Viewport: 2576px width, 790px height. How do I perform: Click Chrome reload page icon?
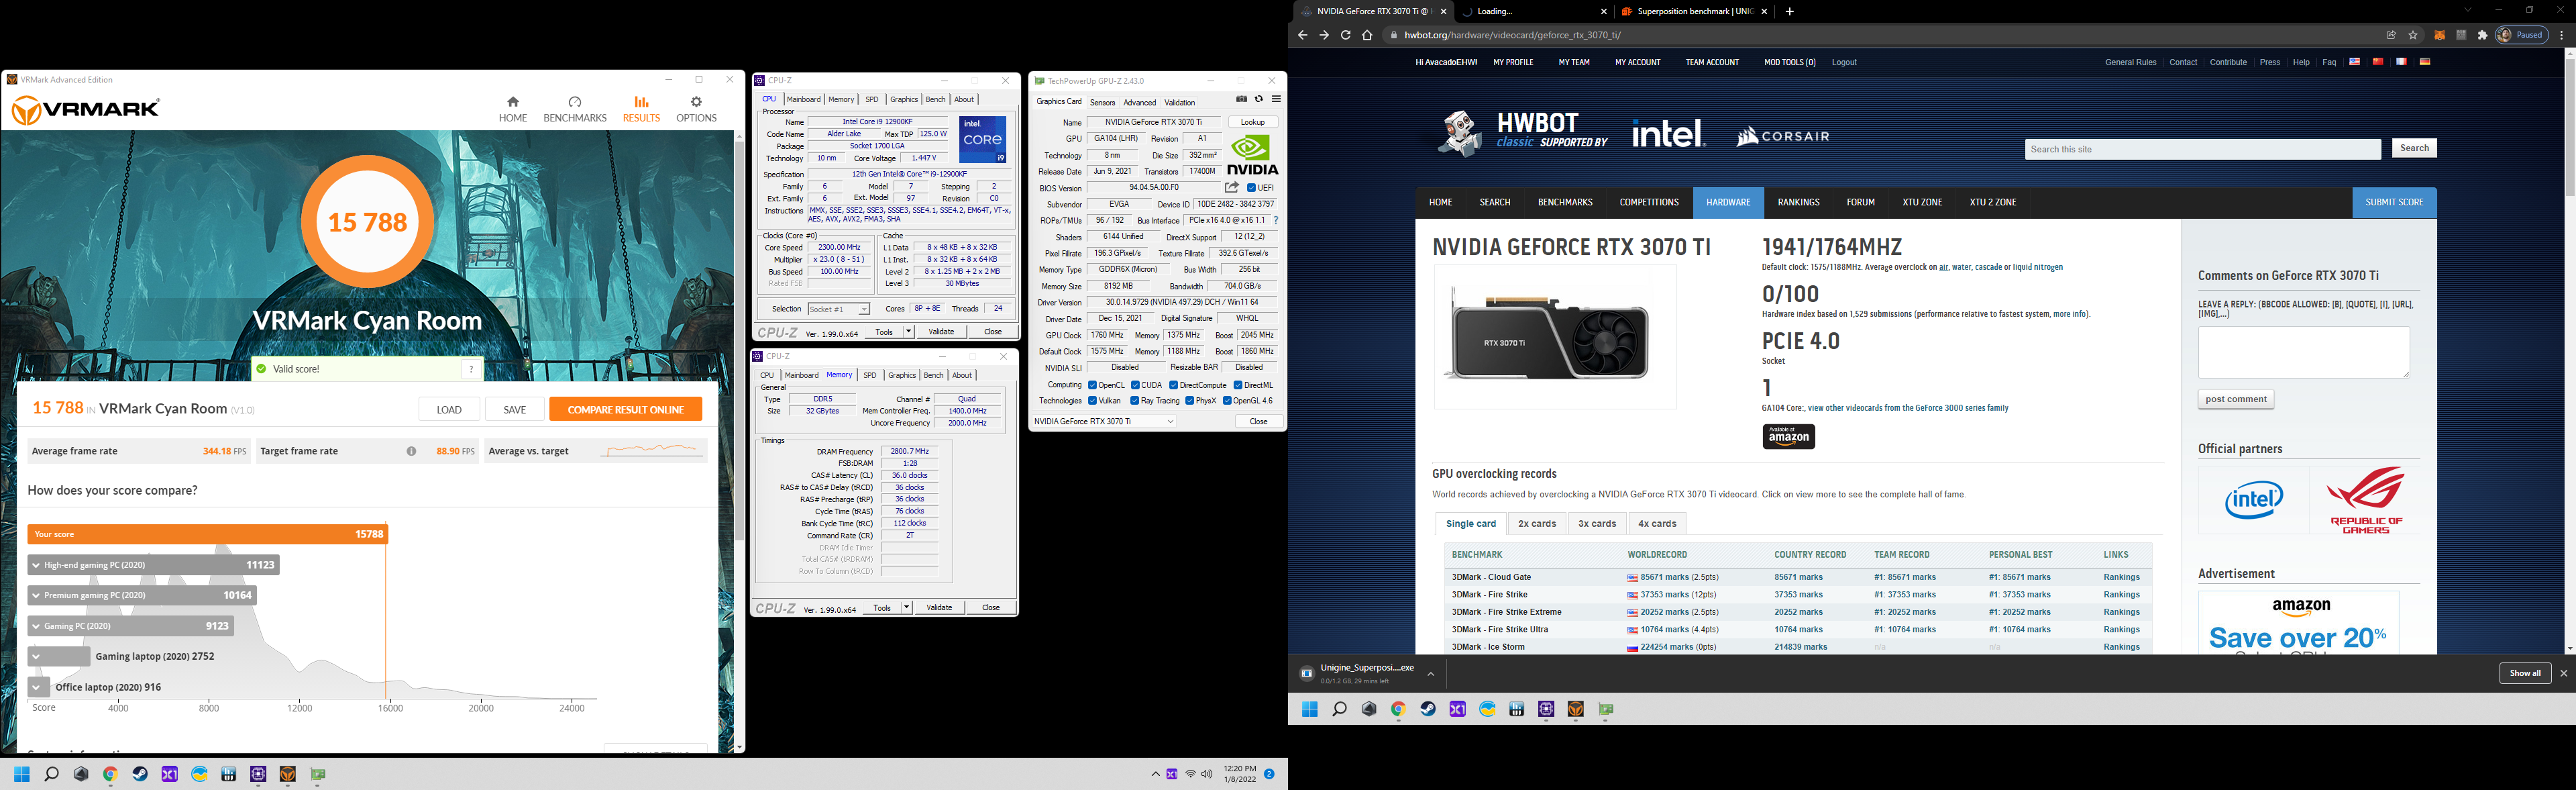tap(1346, 35)
